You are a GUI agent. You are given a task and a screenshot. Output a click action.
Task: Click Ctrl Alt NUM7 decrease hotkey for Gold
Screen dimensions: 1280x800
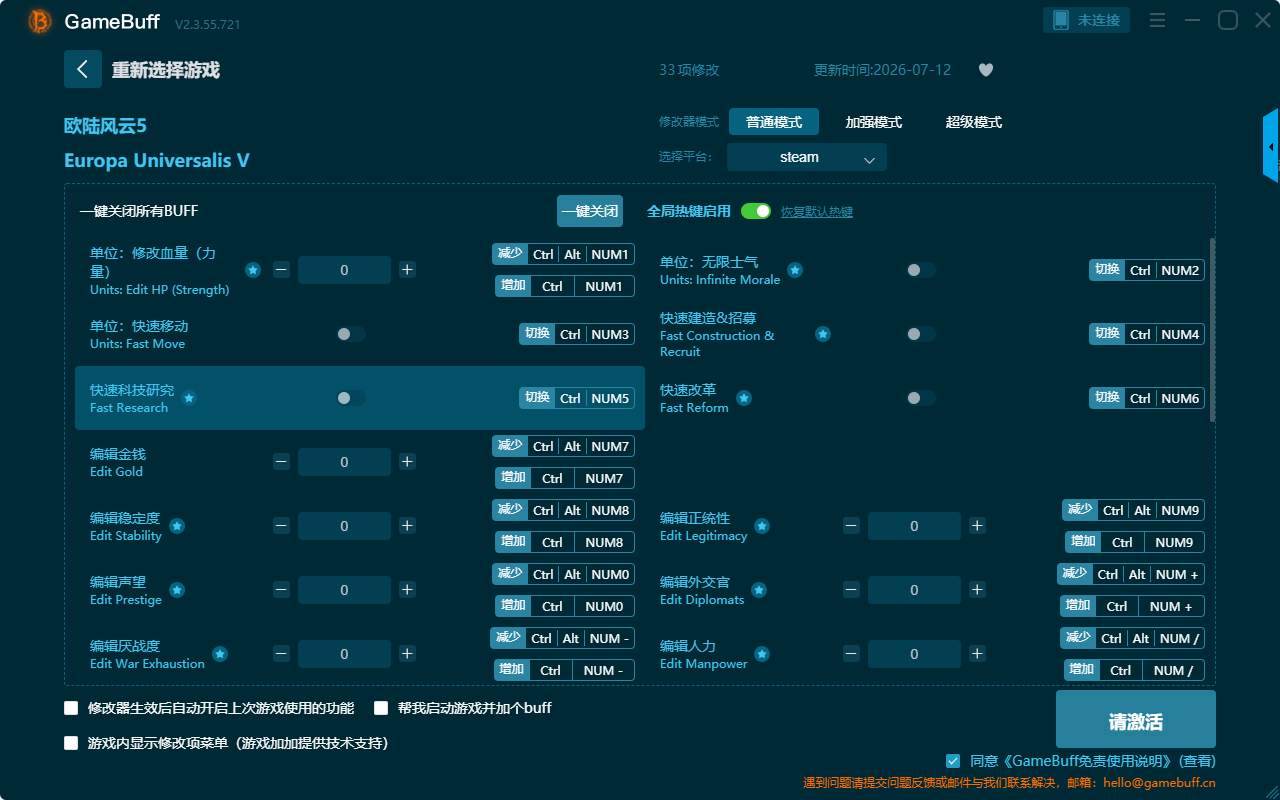point(563,446)
